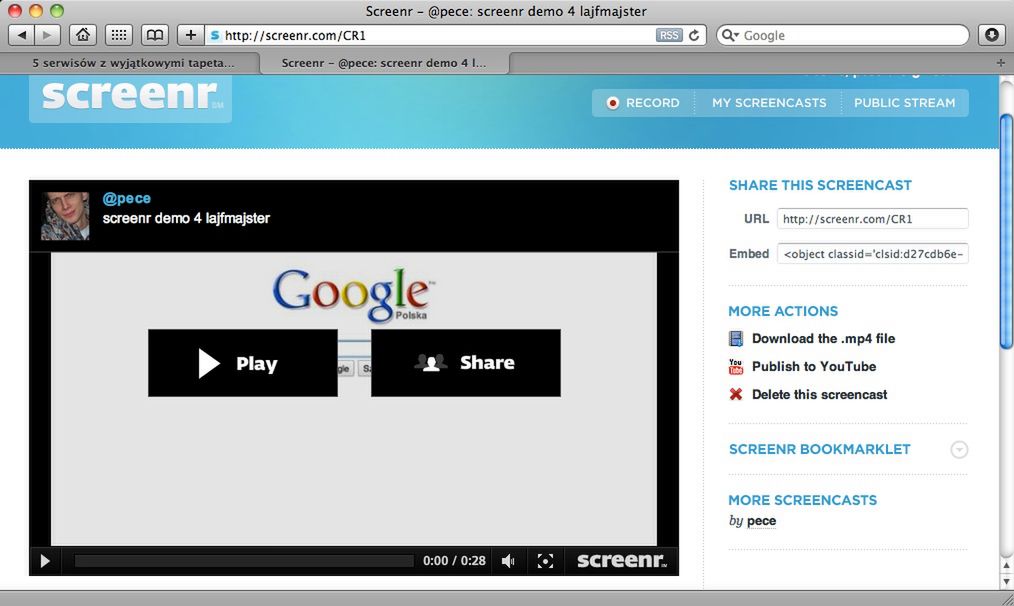Open Google search magnifier dropdown
Viewport: 1014px width, 606px height.
click(730, 35)
